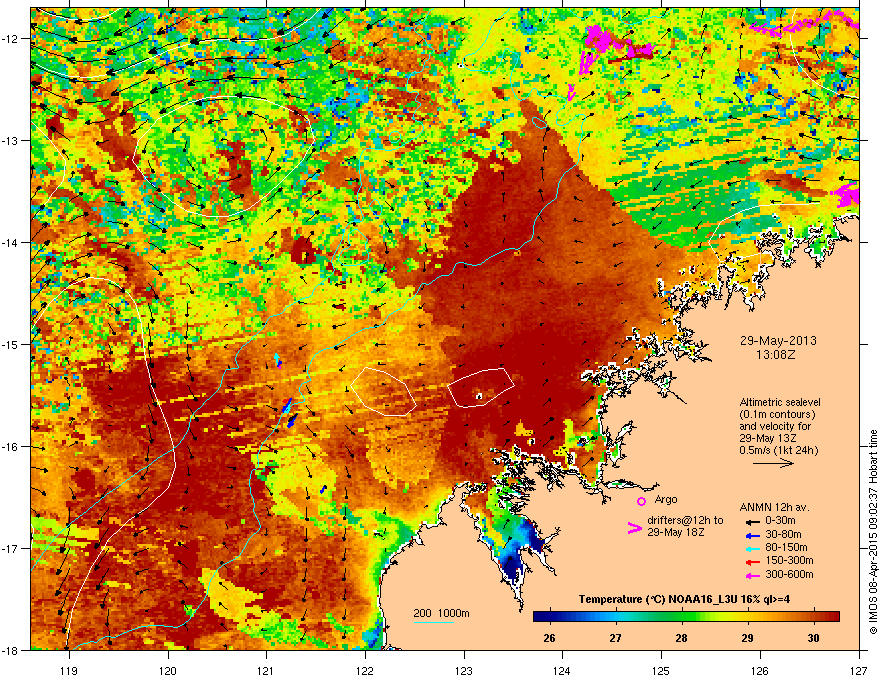Click the 'drifters@12h to' legend label
Screen dimensions: 880x680
tap(685, 521)
